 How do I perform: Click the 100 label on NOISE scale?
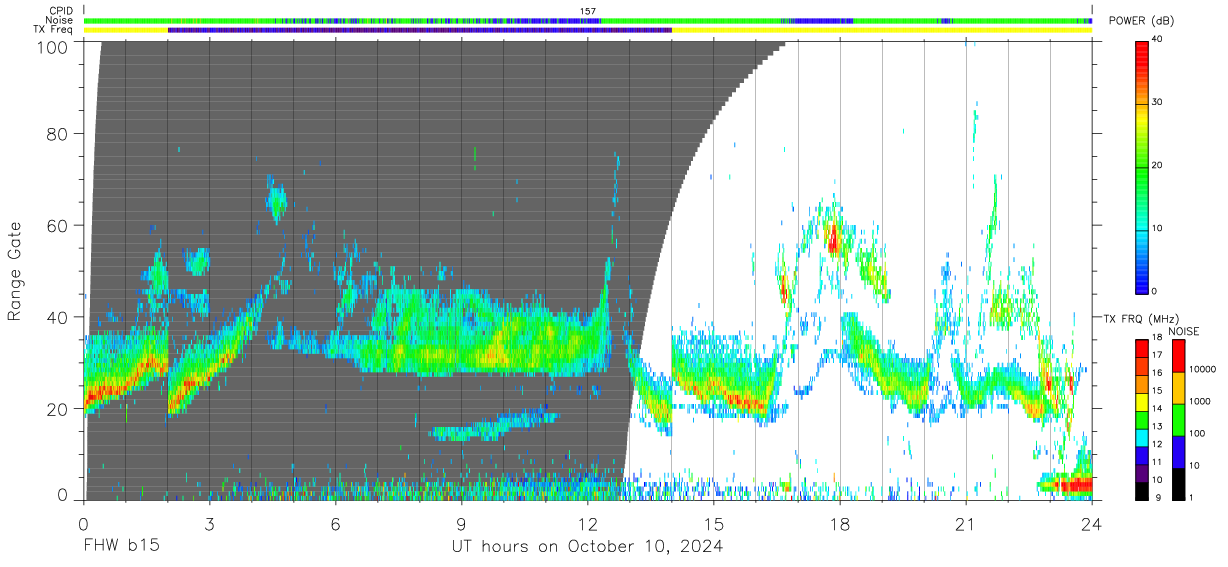click(x=1195, y=434)
